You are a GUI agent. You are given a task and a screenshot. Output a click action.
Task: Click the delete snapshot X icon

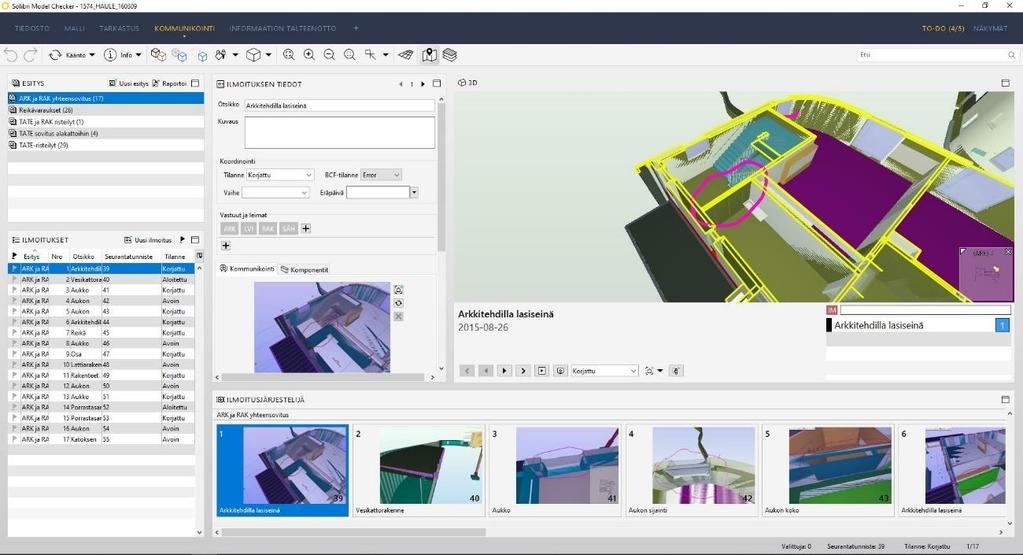coord(399,316)
